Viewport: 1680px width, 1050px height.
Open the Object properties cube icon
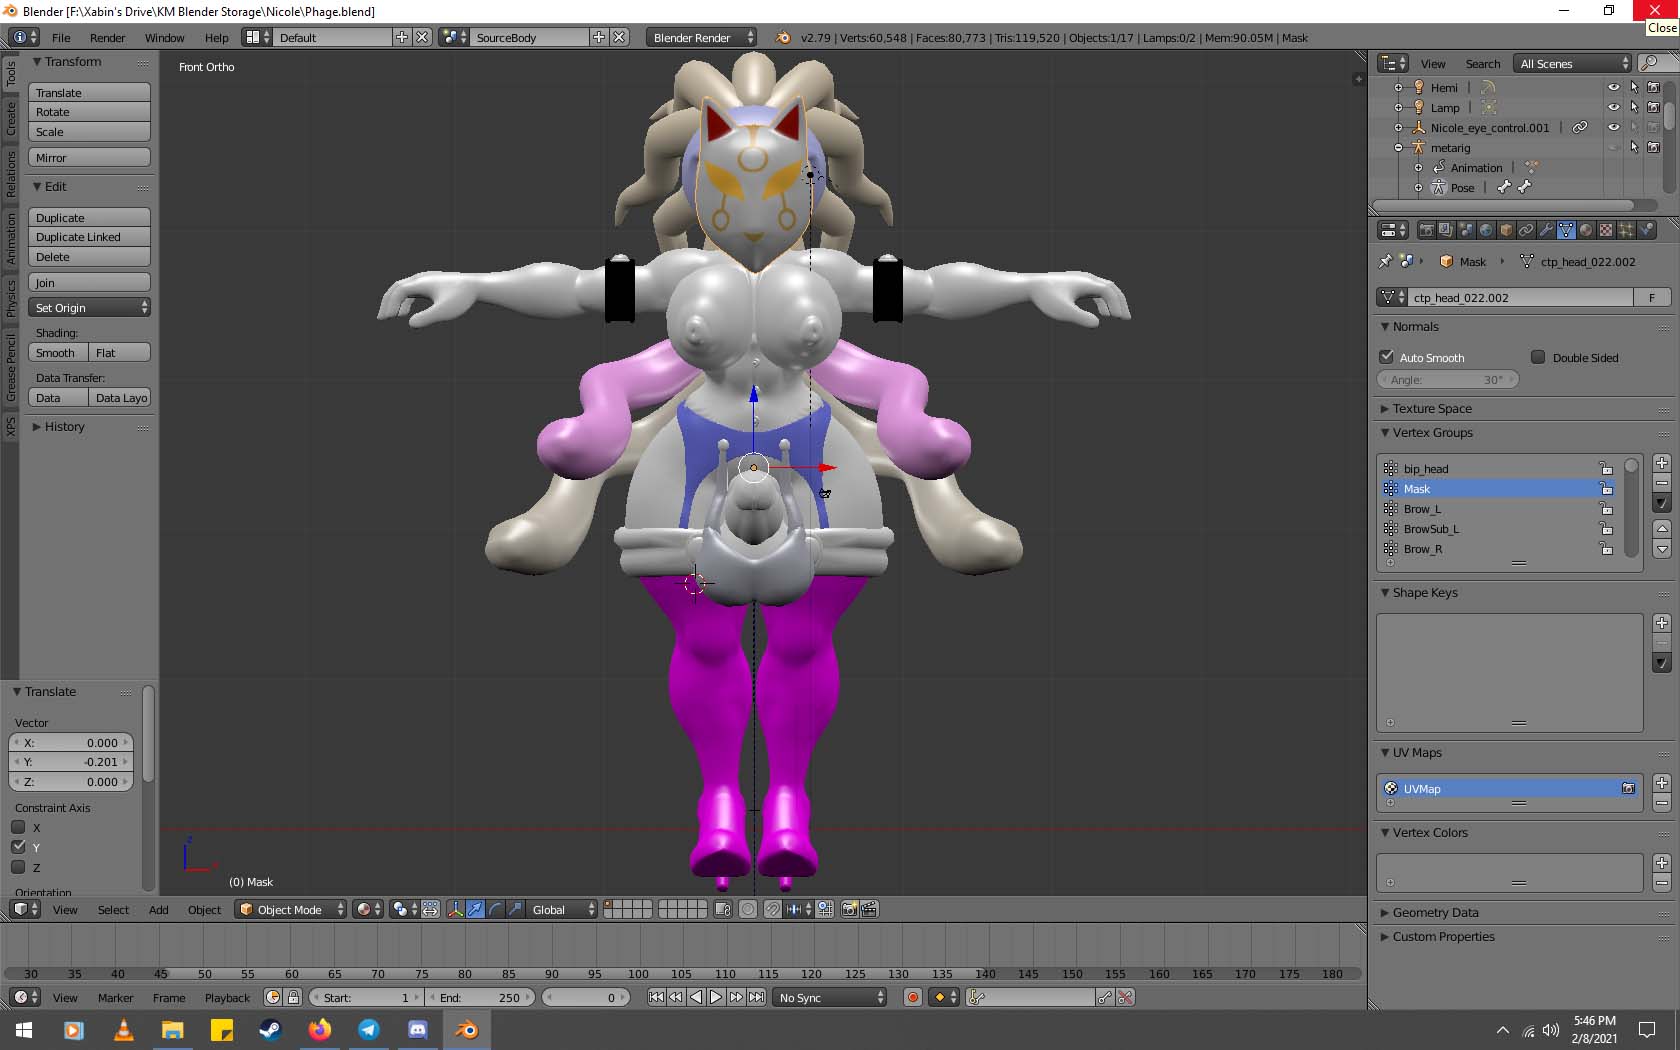tap(1506, 230)
